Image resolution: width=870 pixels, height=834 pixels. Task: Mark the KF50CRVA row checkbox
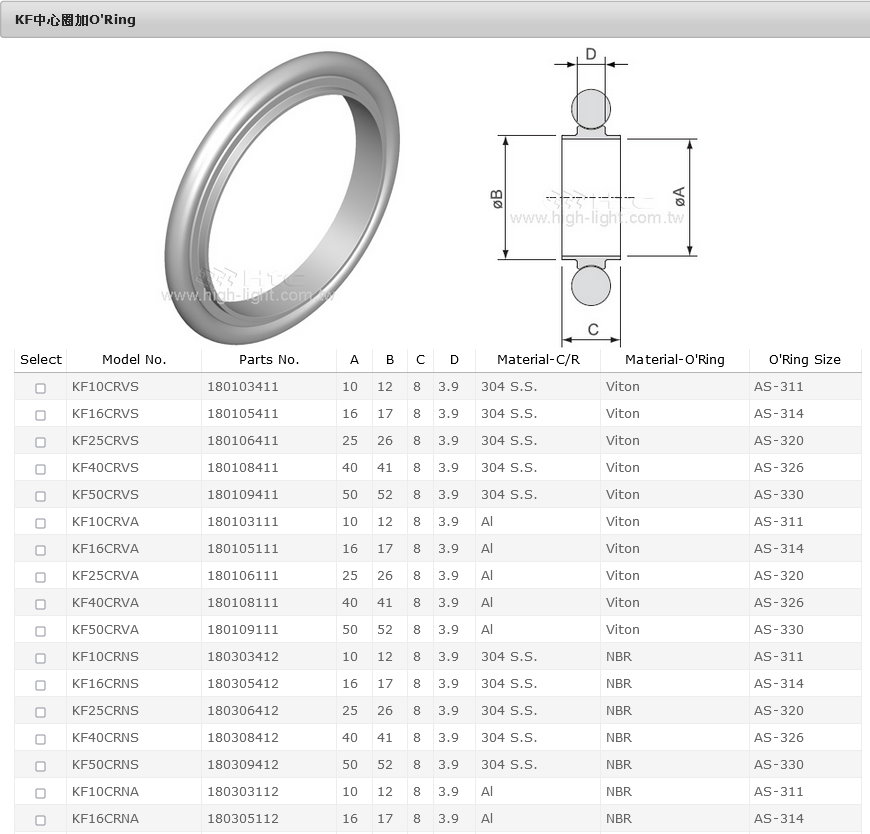(40, 631)
